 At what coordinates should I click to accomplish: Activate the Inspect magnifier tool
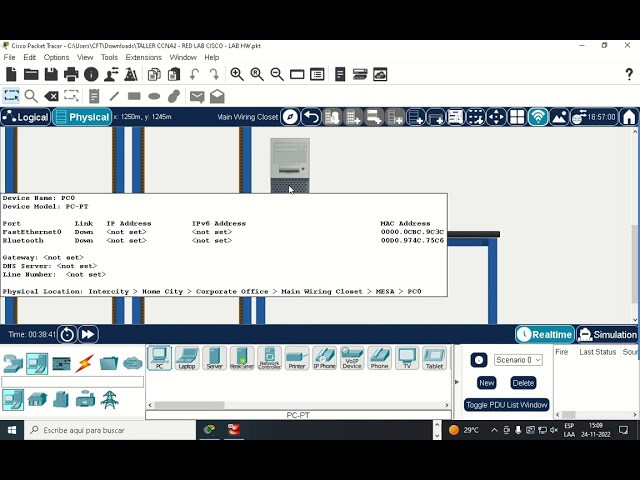tap(31, 96)
